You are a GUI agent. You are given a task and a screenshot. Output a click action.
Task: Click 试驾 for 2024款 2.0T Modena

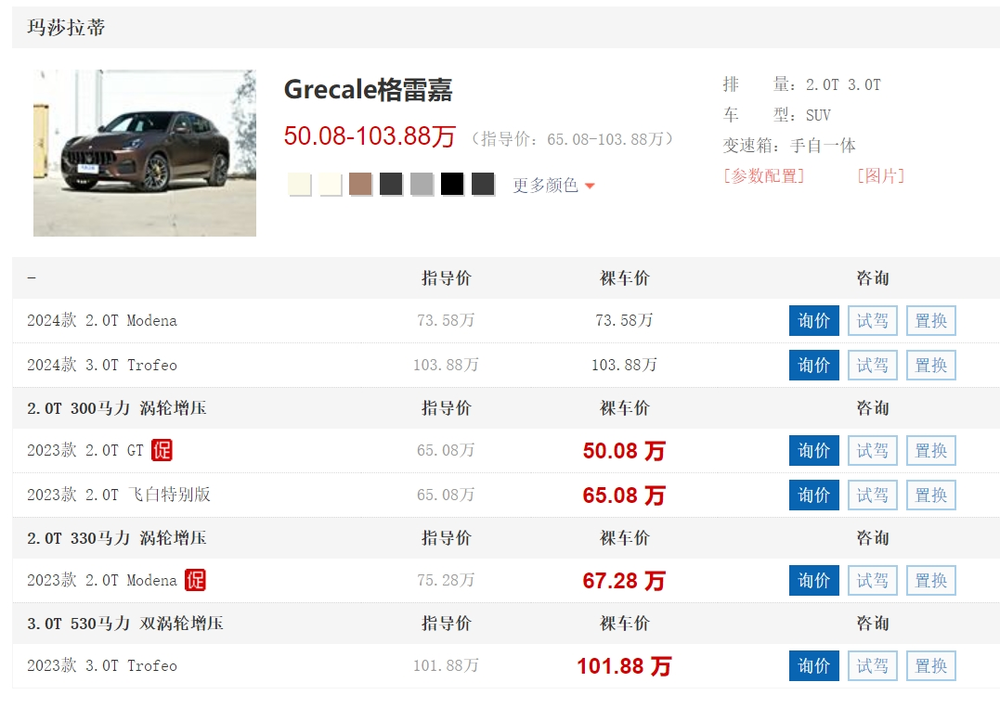click(x=872, y=320)
